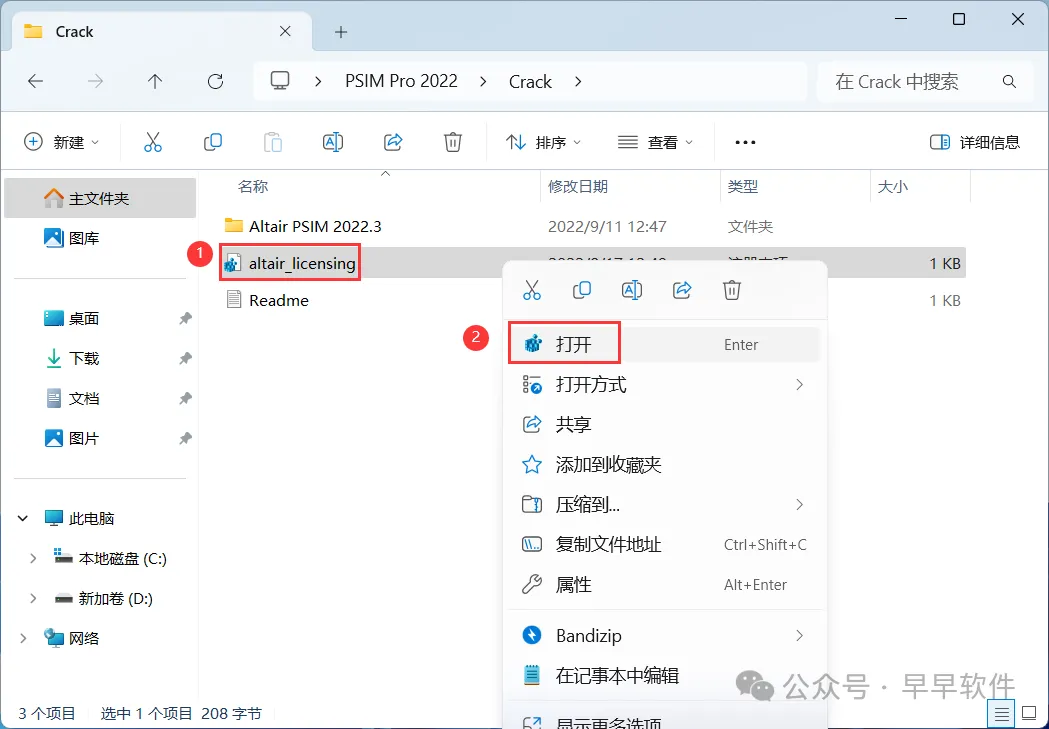Click the pin icon beside 下载
The height and width of the screenshot is (729, 1049).
point(185,358)
